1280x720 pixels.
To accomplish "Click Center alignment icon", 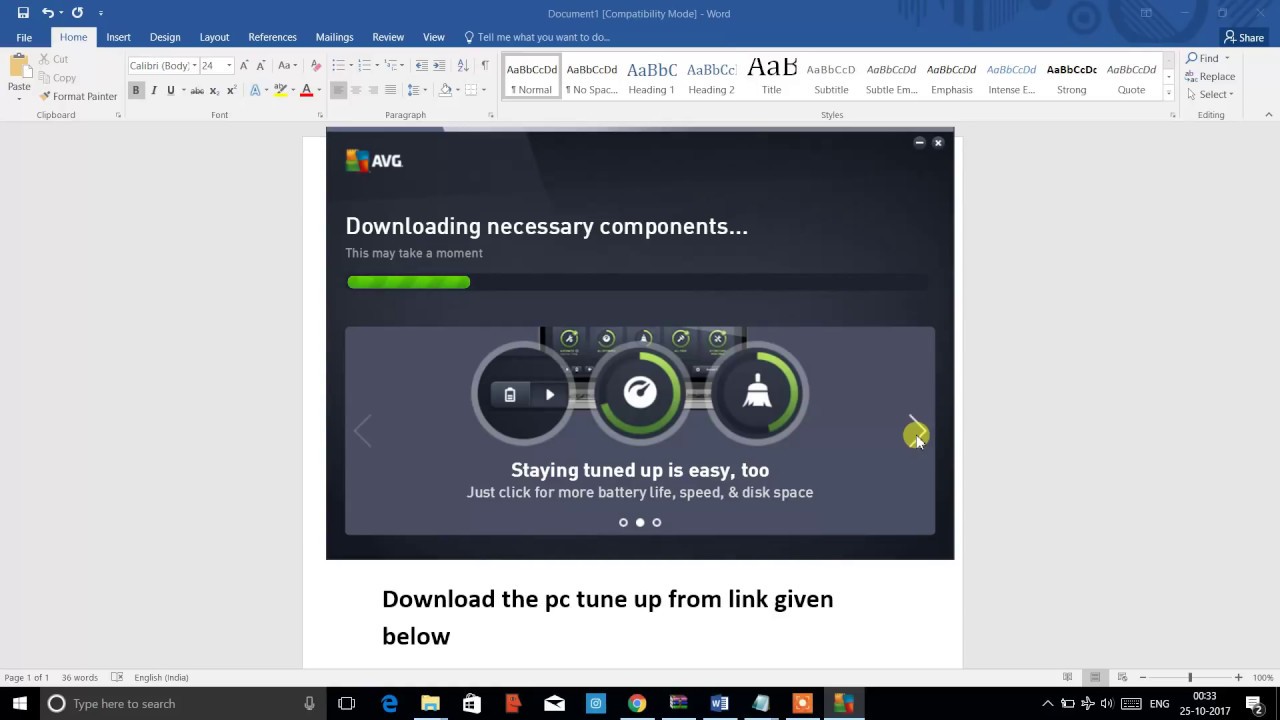I will tap(356, 90).
